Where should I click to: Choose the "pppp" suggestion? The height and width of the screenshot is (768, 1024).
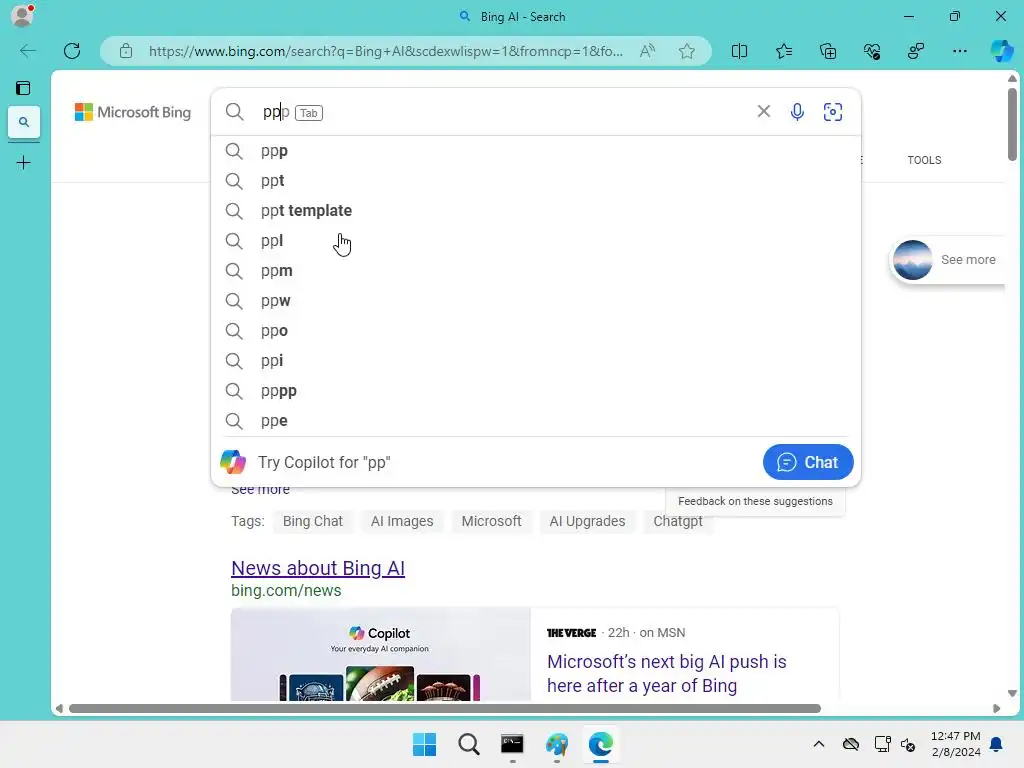536,391
